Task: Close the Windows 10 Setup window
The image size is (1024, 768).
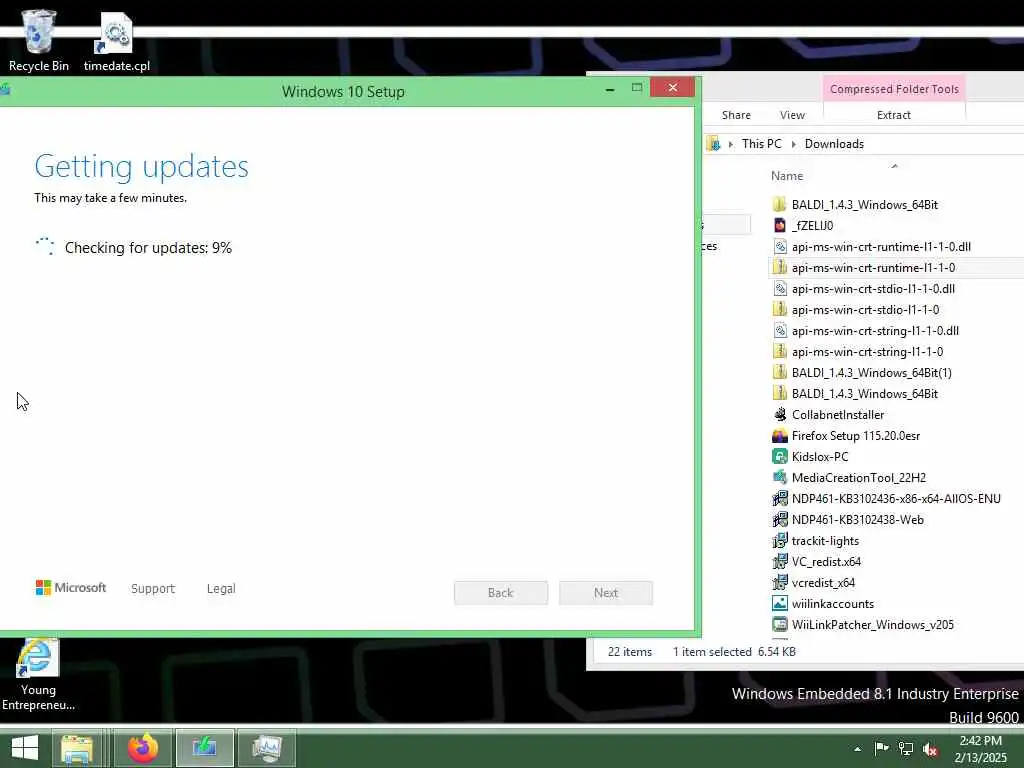Action: [673, 88]
